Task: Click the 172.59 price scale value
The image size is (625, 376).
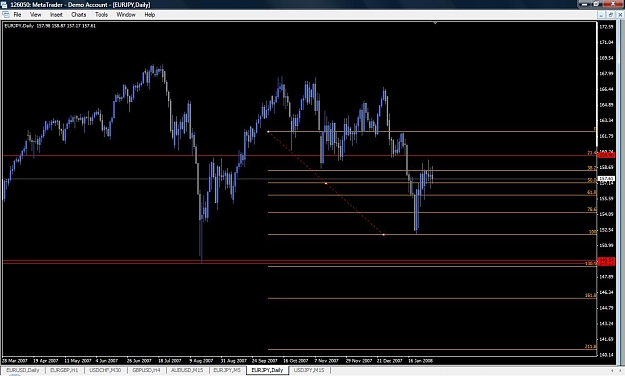Action: (606, 27)
